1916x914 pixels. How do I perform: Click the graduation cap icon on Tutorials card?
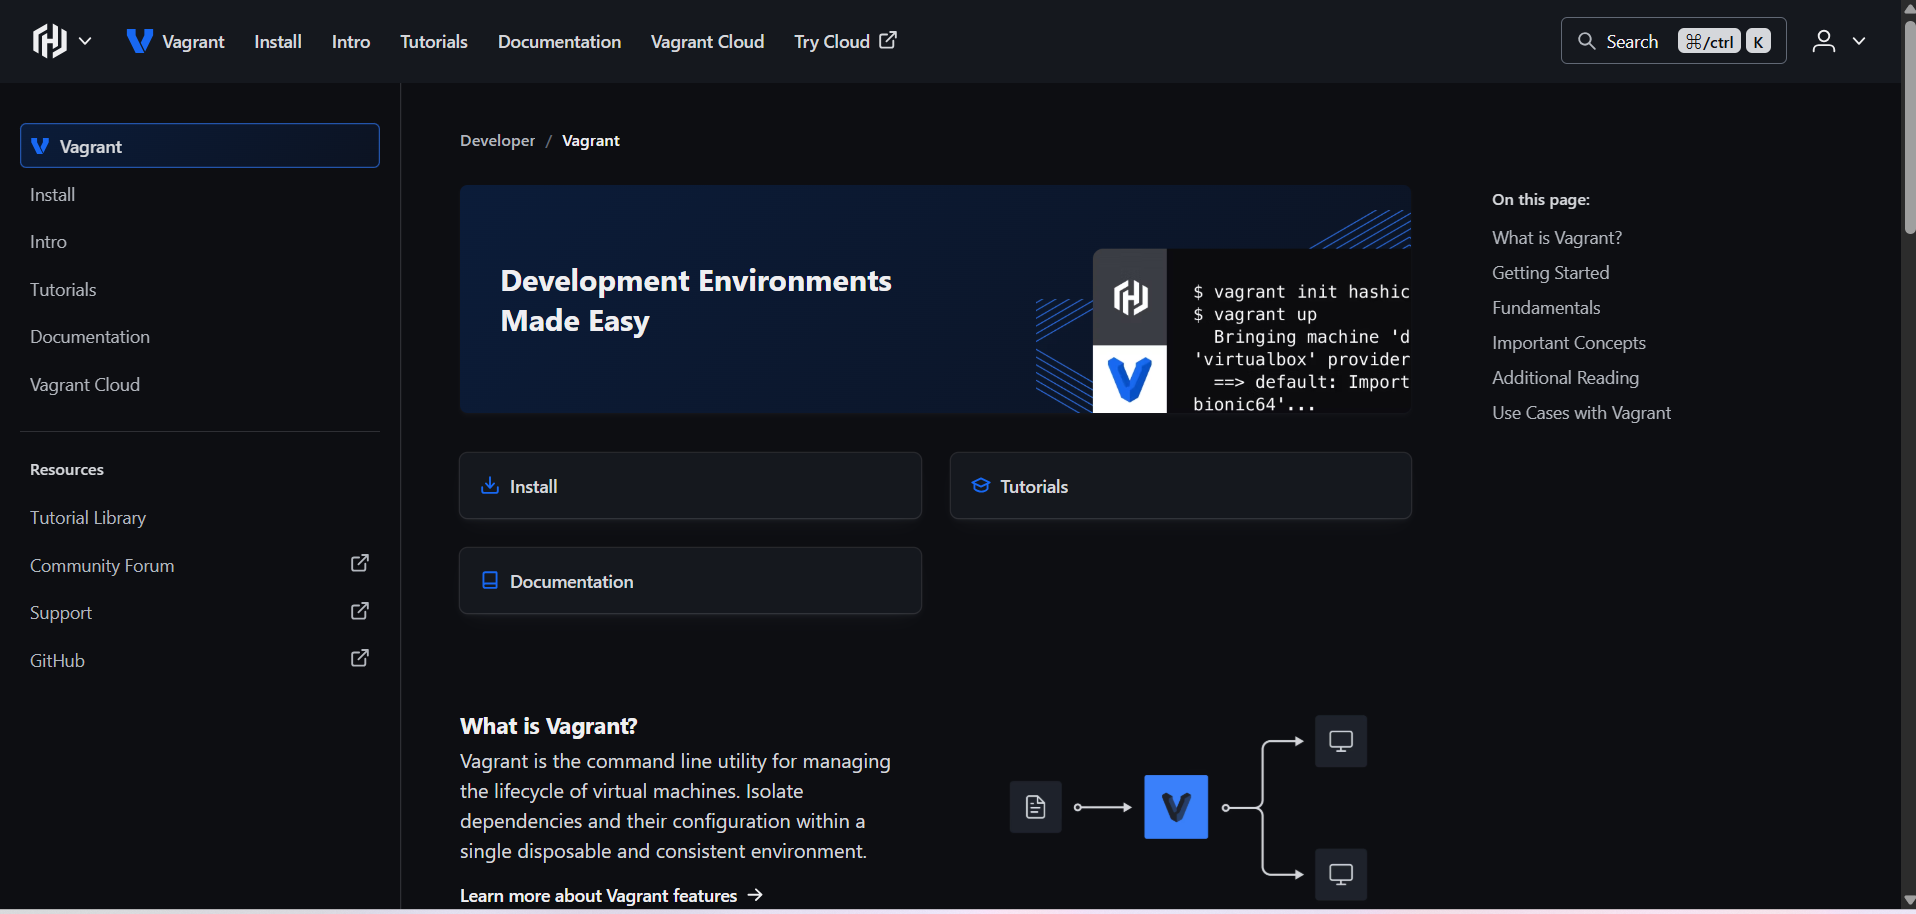click(x=981, y=485)
